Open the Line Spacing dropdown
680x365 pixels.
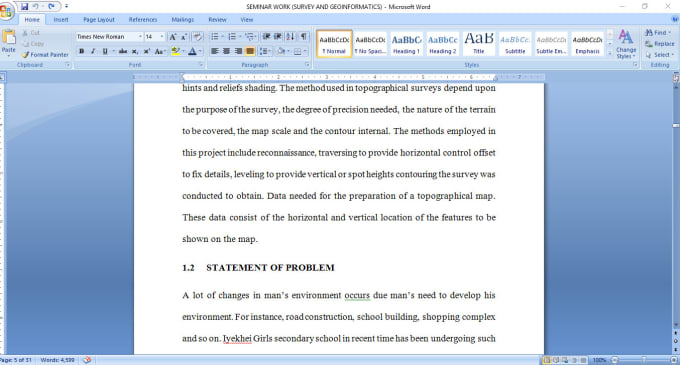click(x=264, y=51)
